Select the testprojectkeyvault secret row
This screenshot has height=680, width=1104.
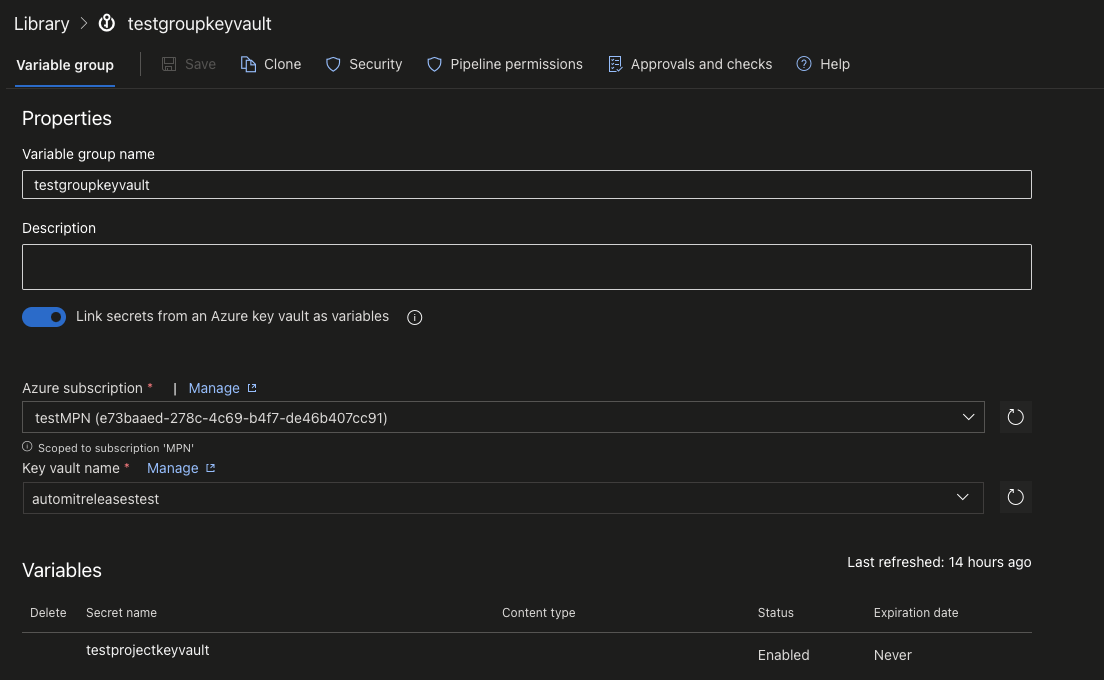pyautogui.click(x=148, y=650)
